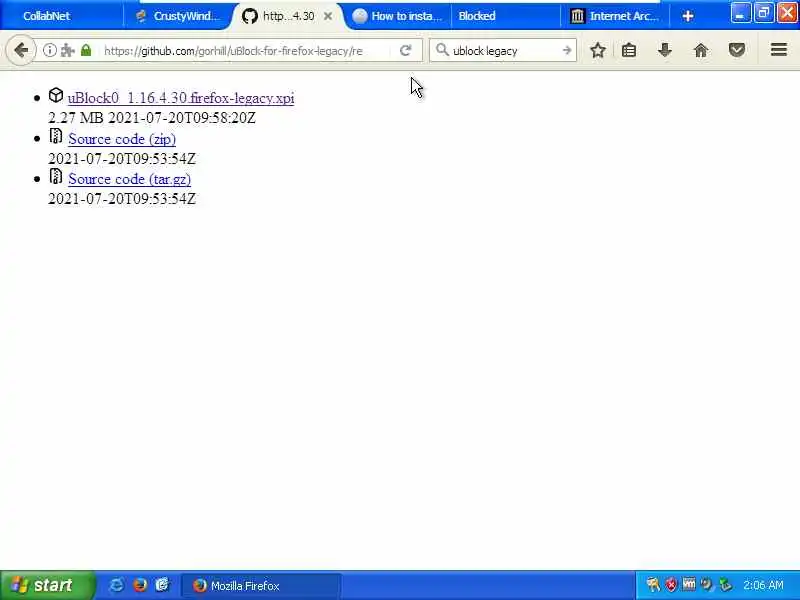Open the network connection tray icon
Image resolution: width=800 pixels, height=600 pixels.
[x=724, y=584]
